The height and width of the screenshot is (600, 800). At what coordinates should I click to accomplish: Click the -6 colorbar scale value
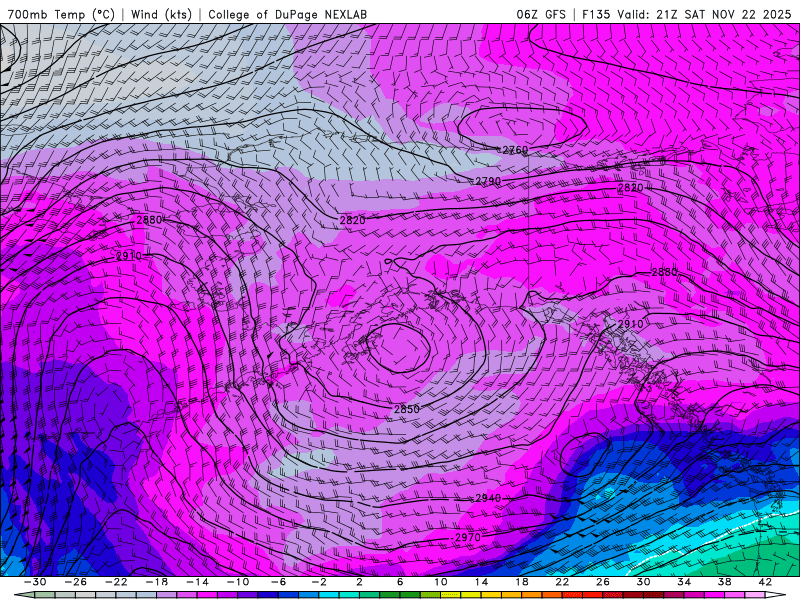click(279, 582)
